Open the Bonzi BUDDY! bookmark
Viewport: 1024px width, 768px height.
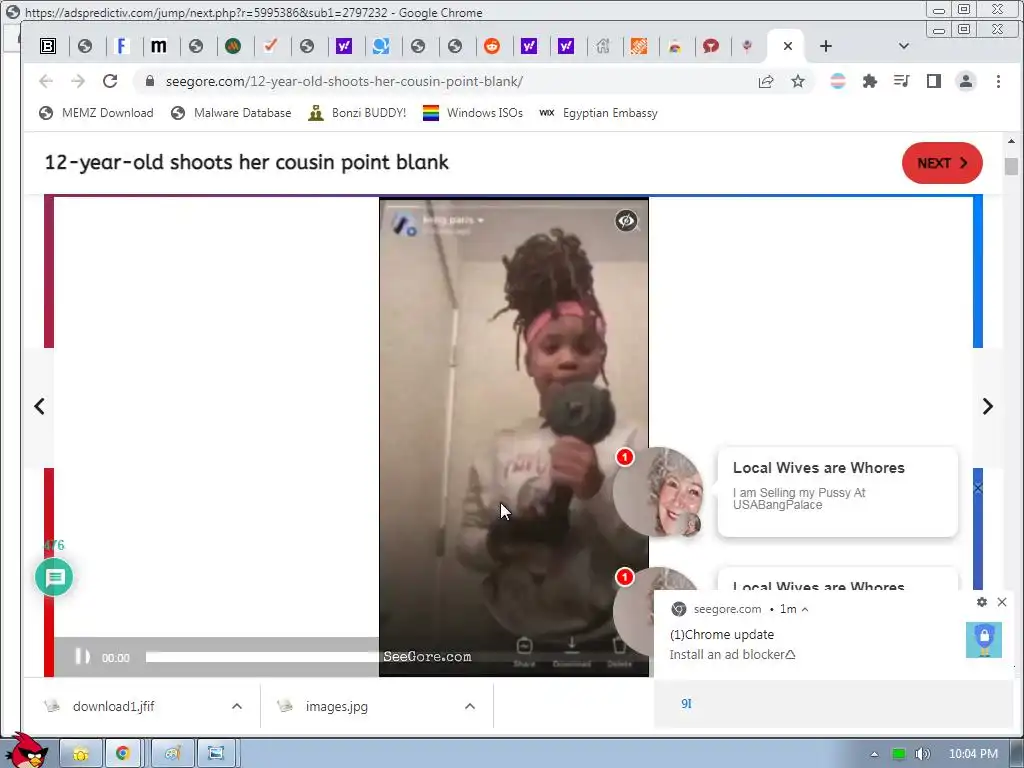[x=357, y=113]
